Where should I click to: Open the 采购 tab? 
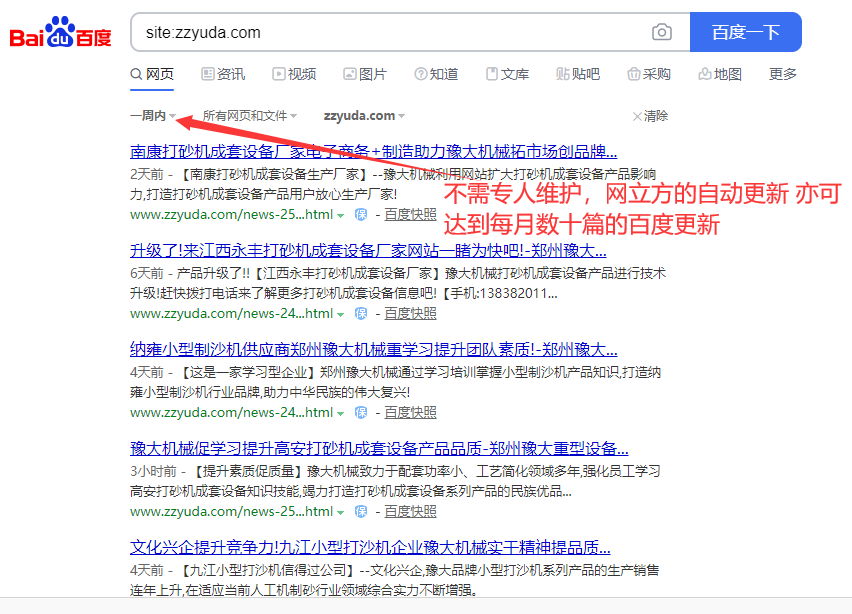[649, 74]
